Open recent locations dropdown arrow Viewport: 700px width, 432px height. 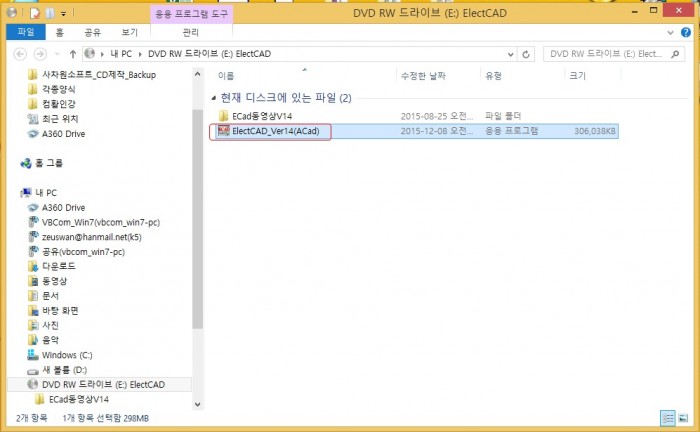[x=57, y=54]
